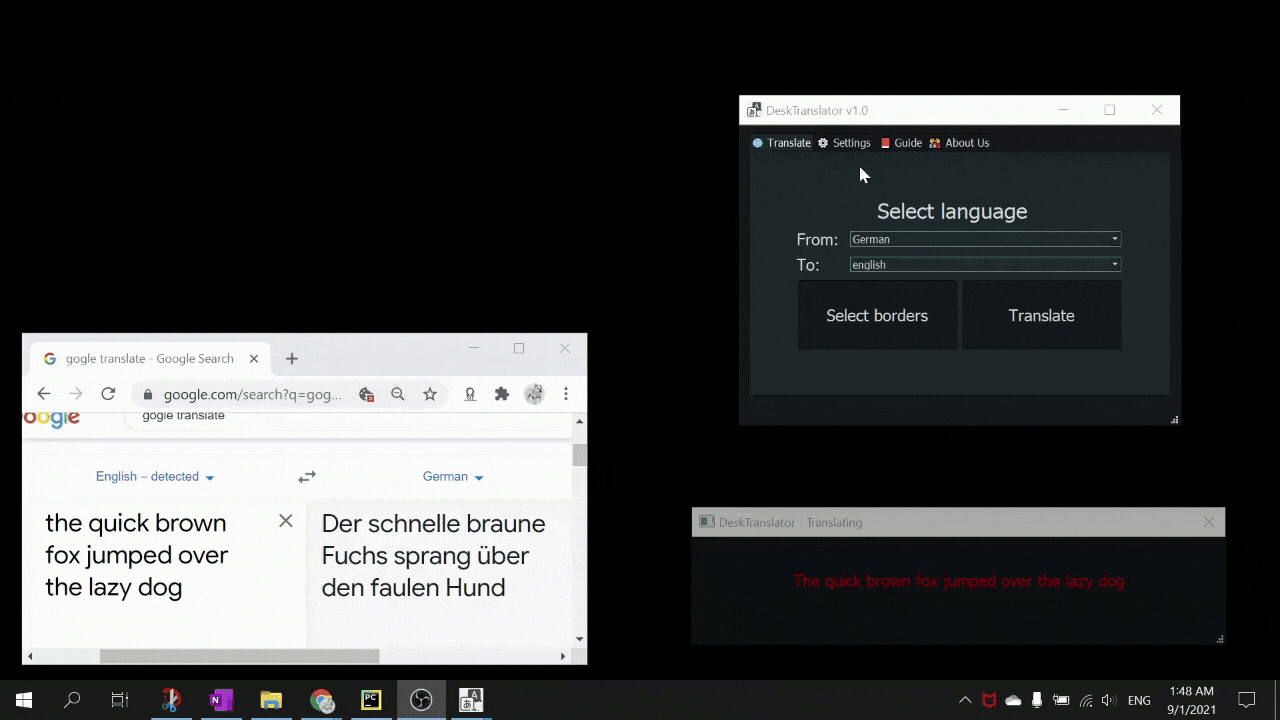The height and width of the screenshot is (720, 1280).
Task: Close the gogle translate Chrome tab
Action: tap(254, 359)
